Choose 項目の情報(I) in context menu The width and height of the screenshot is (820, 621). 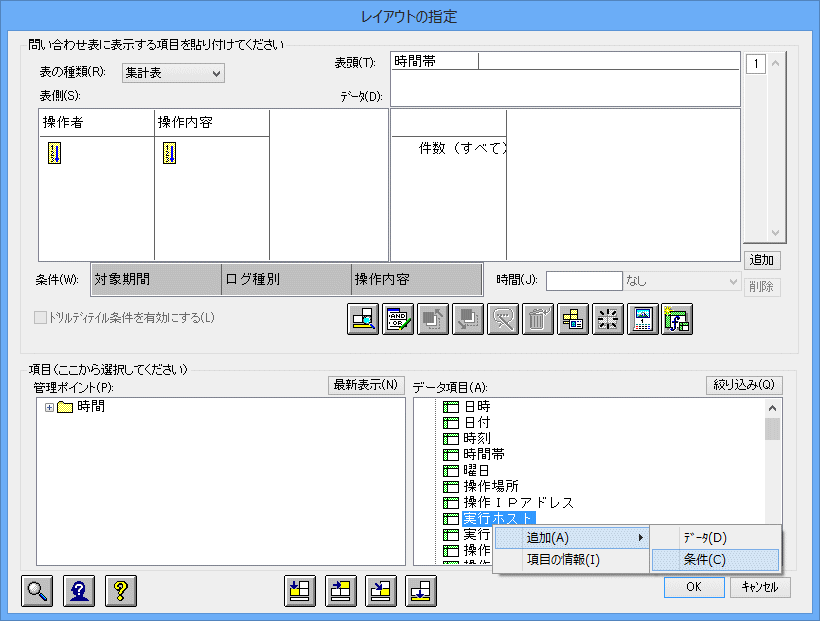click(x=563, y=560)
